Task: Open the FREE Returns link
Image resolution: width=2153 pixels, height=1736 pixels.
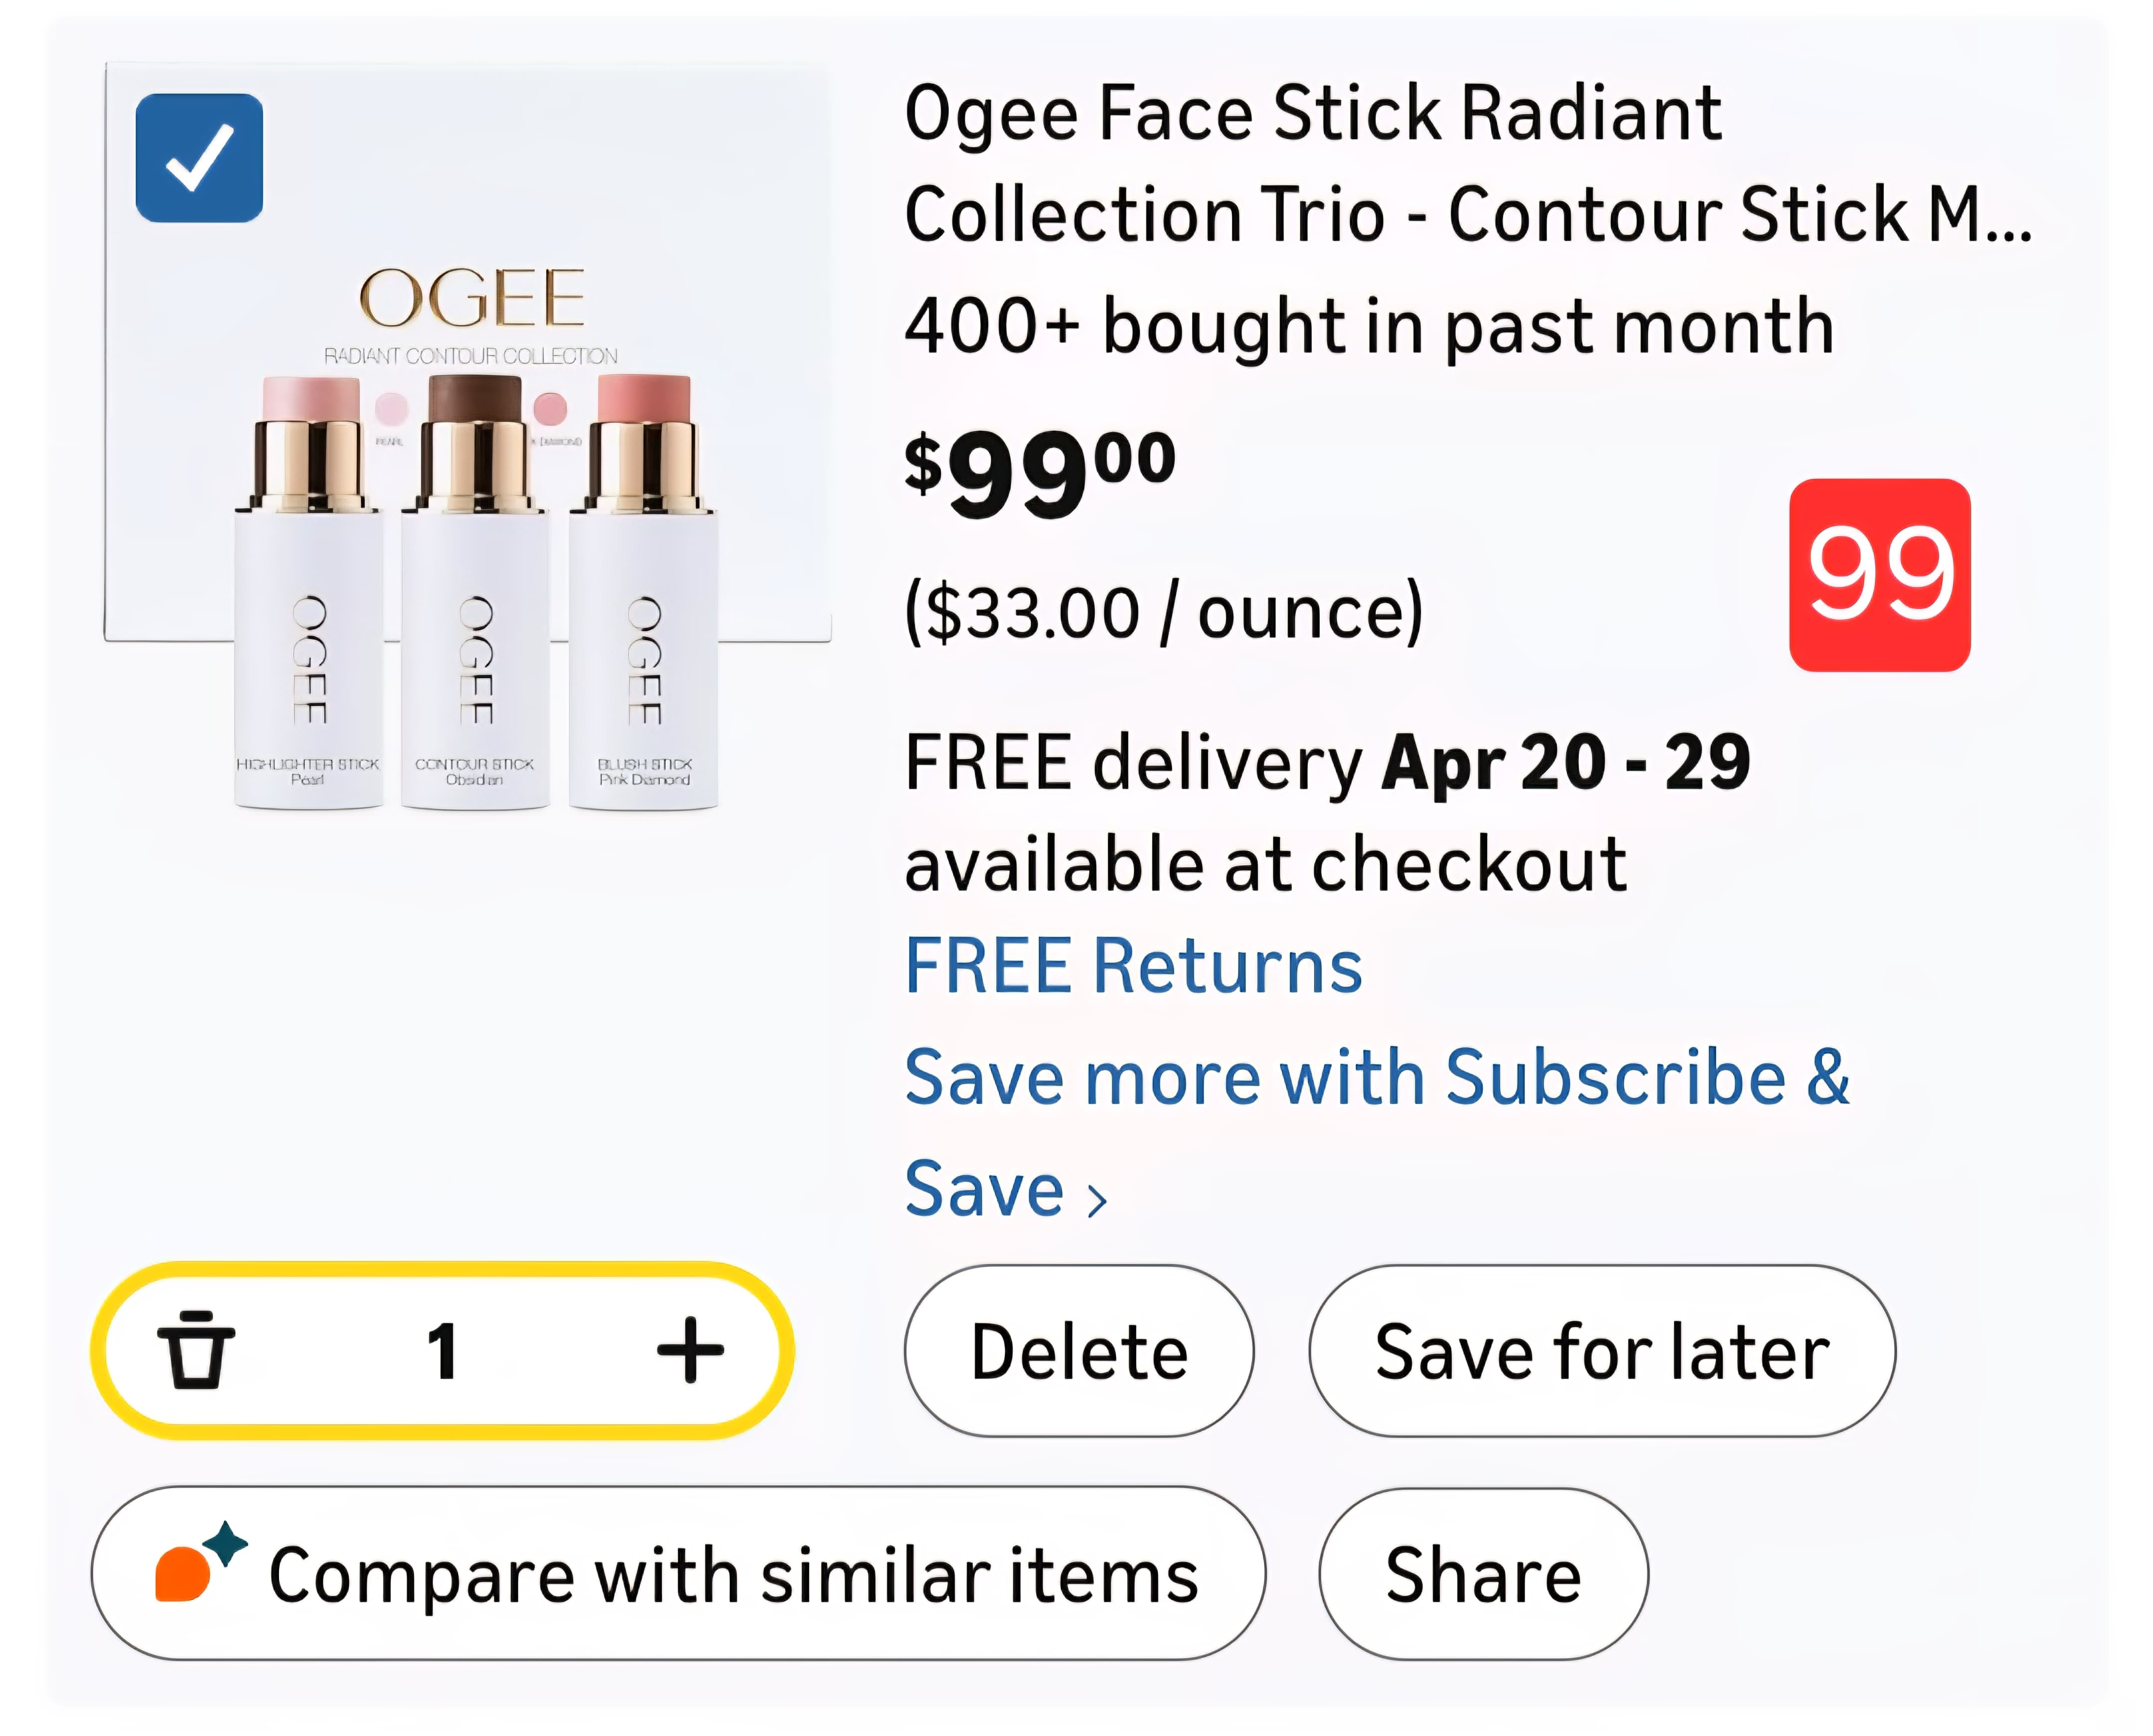Action: click(1133, 967)
